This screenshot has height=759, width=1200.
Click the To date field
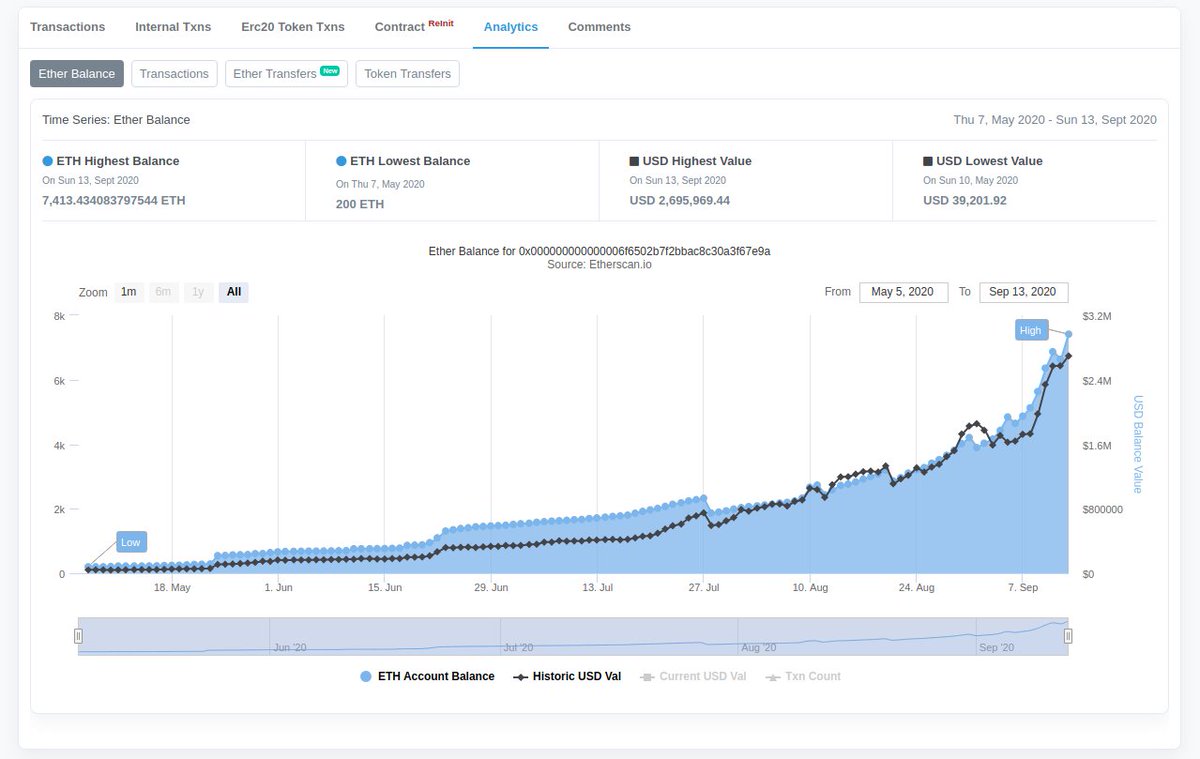pos(1024,292)
